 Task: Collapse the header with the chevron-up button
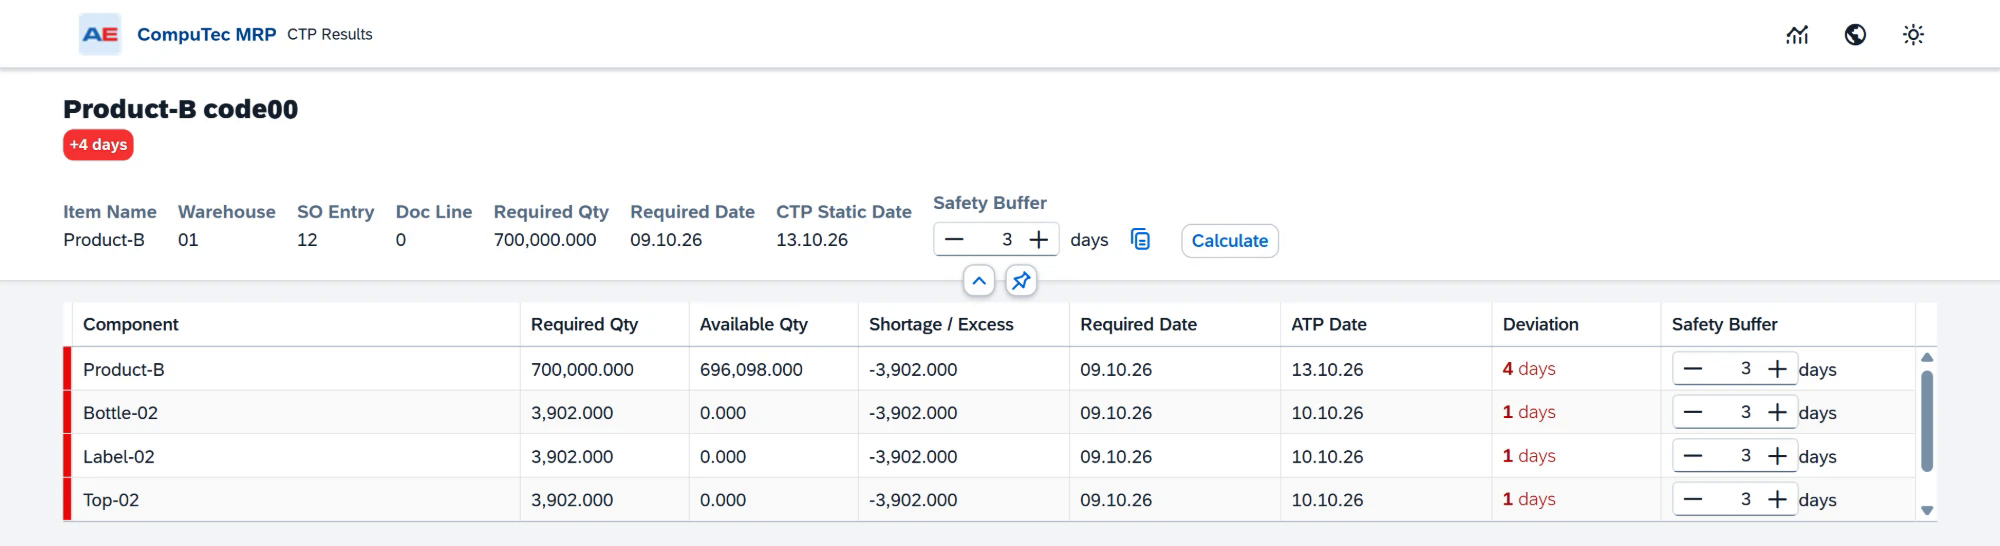[x=979, y=281]
